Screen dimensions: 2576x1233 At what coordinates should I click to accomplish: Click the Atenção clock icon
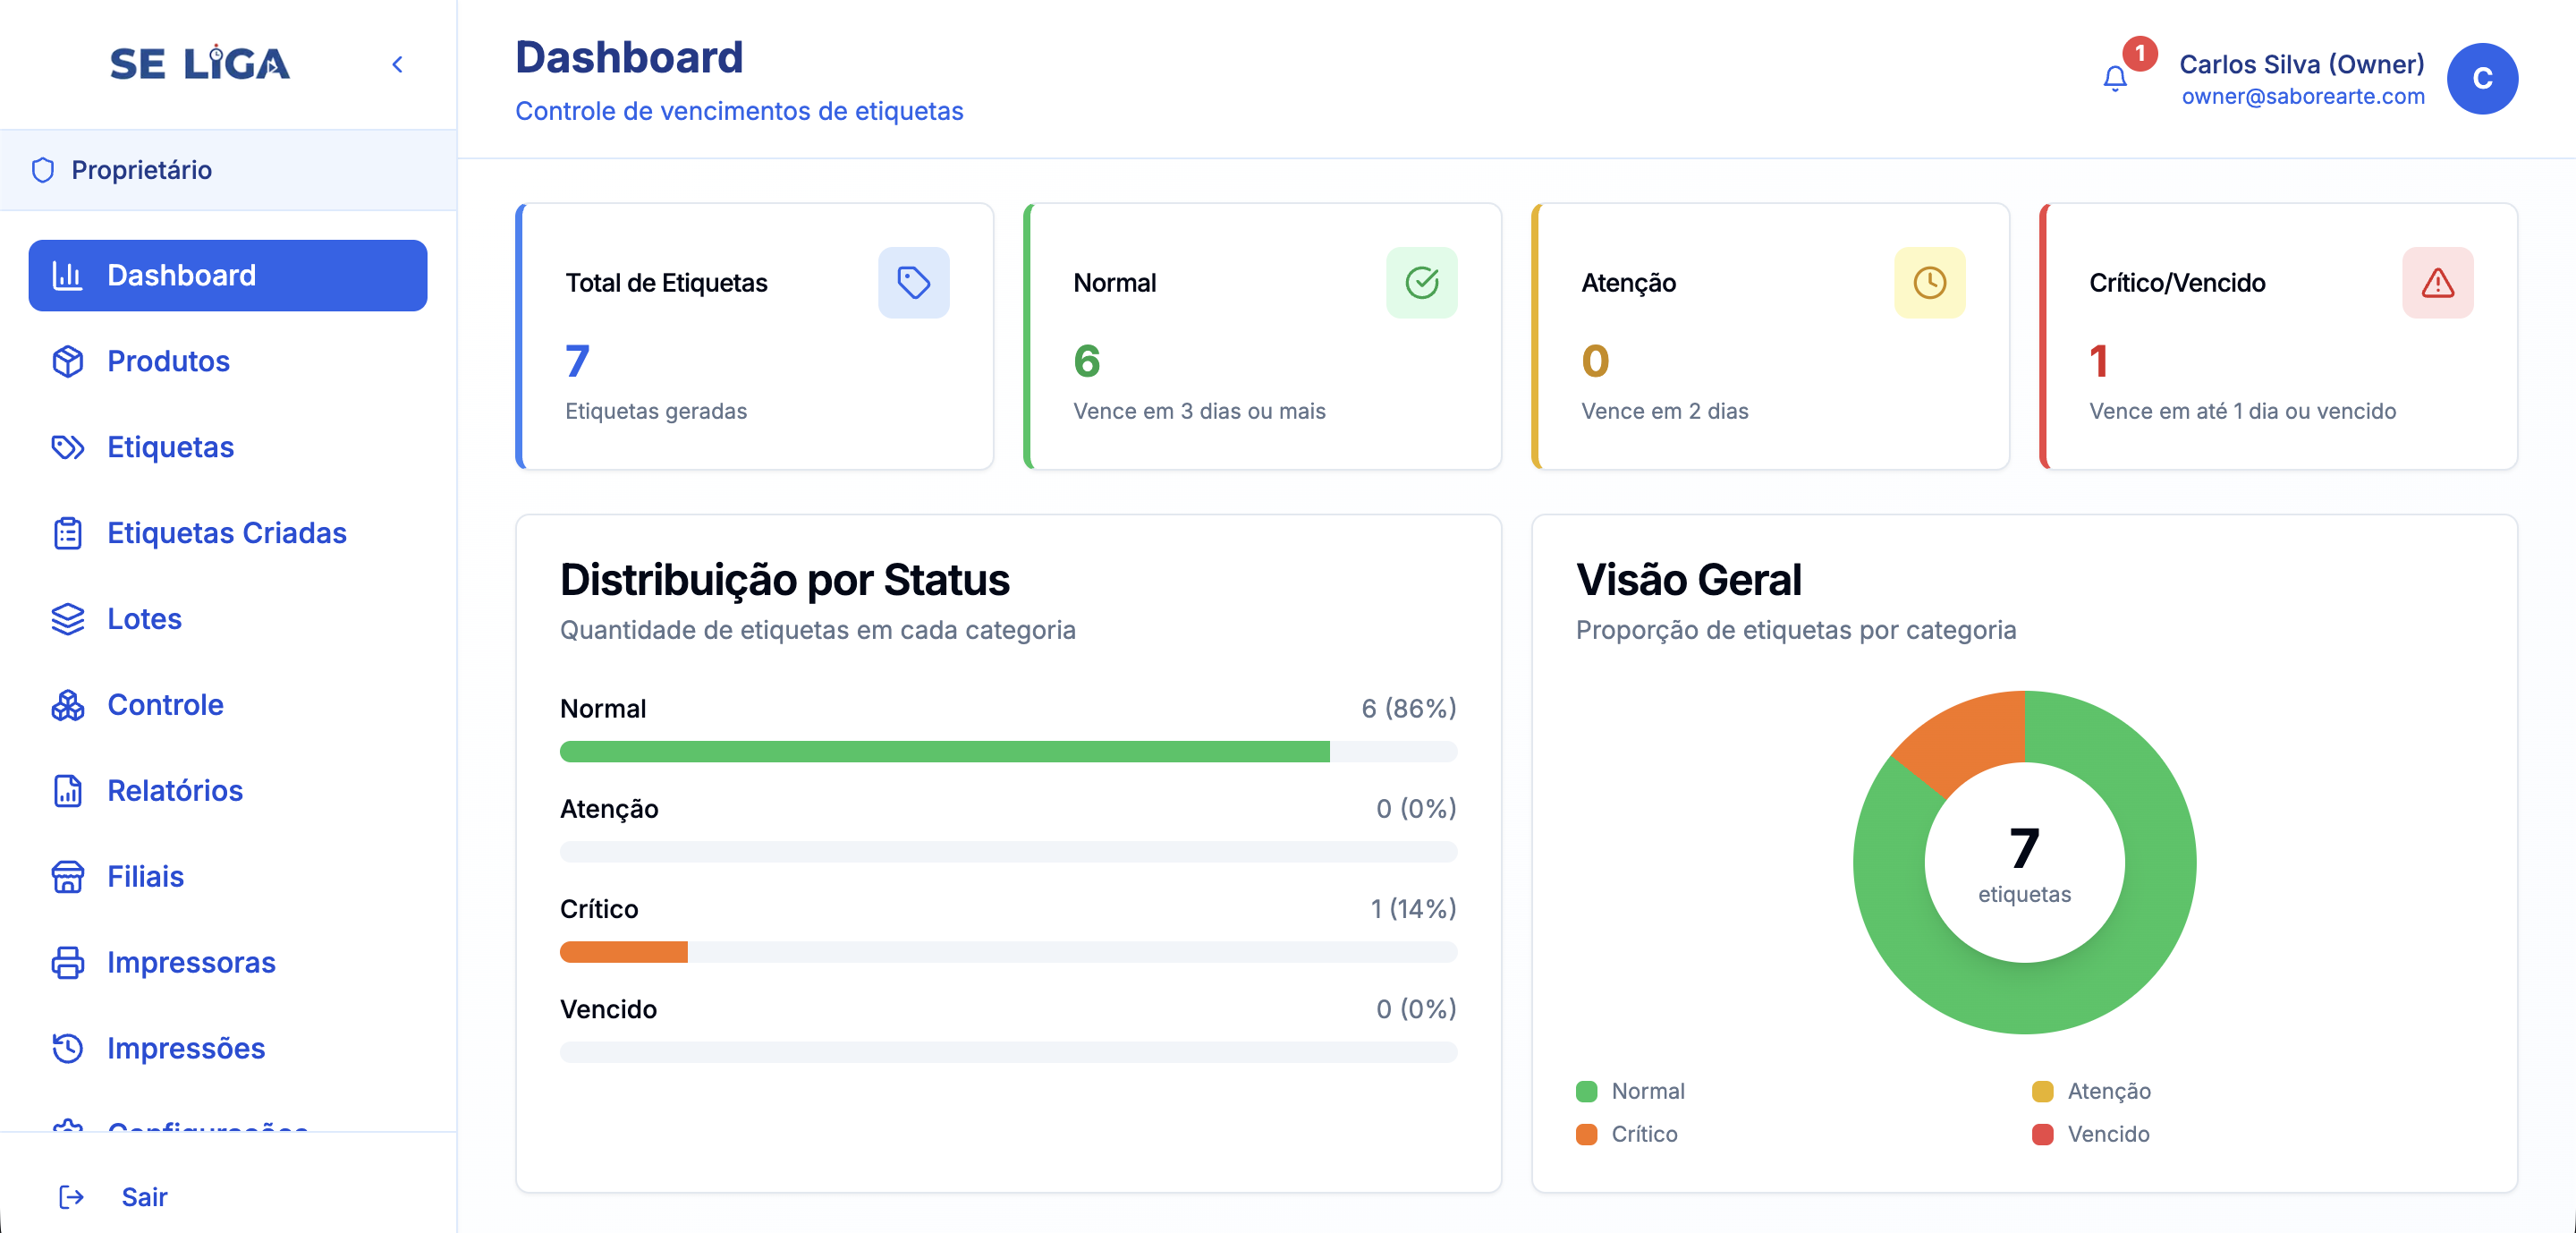1929,283
